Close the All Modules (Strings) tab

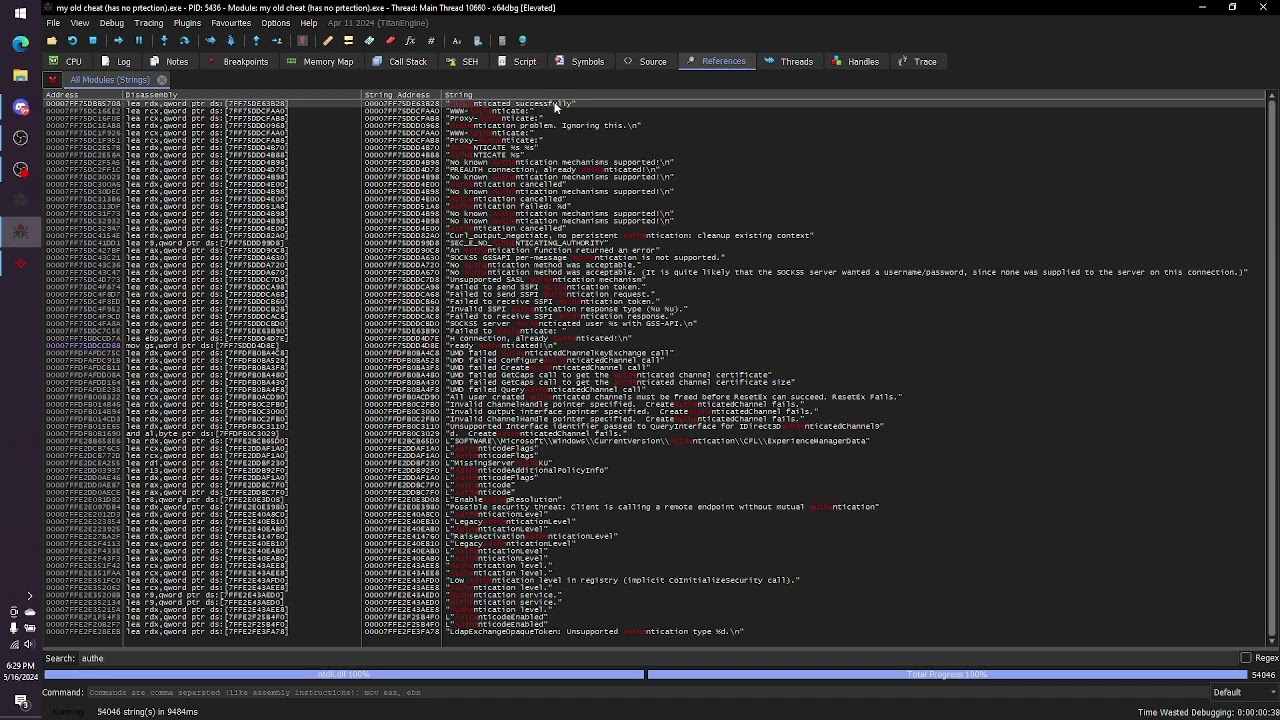coord(162,80)
